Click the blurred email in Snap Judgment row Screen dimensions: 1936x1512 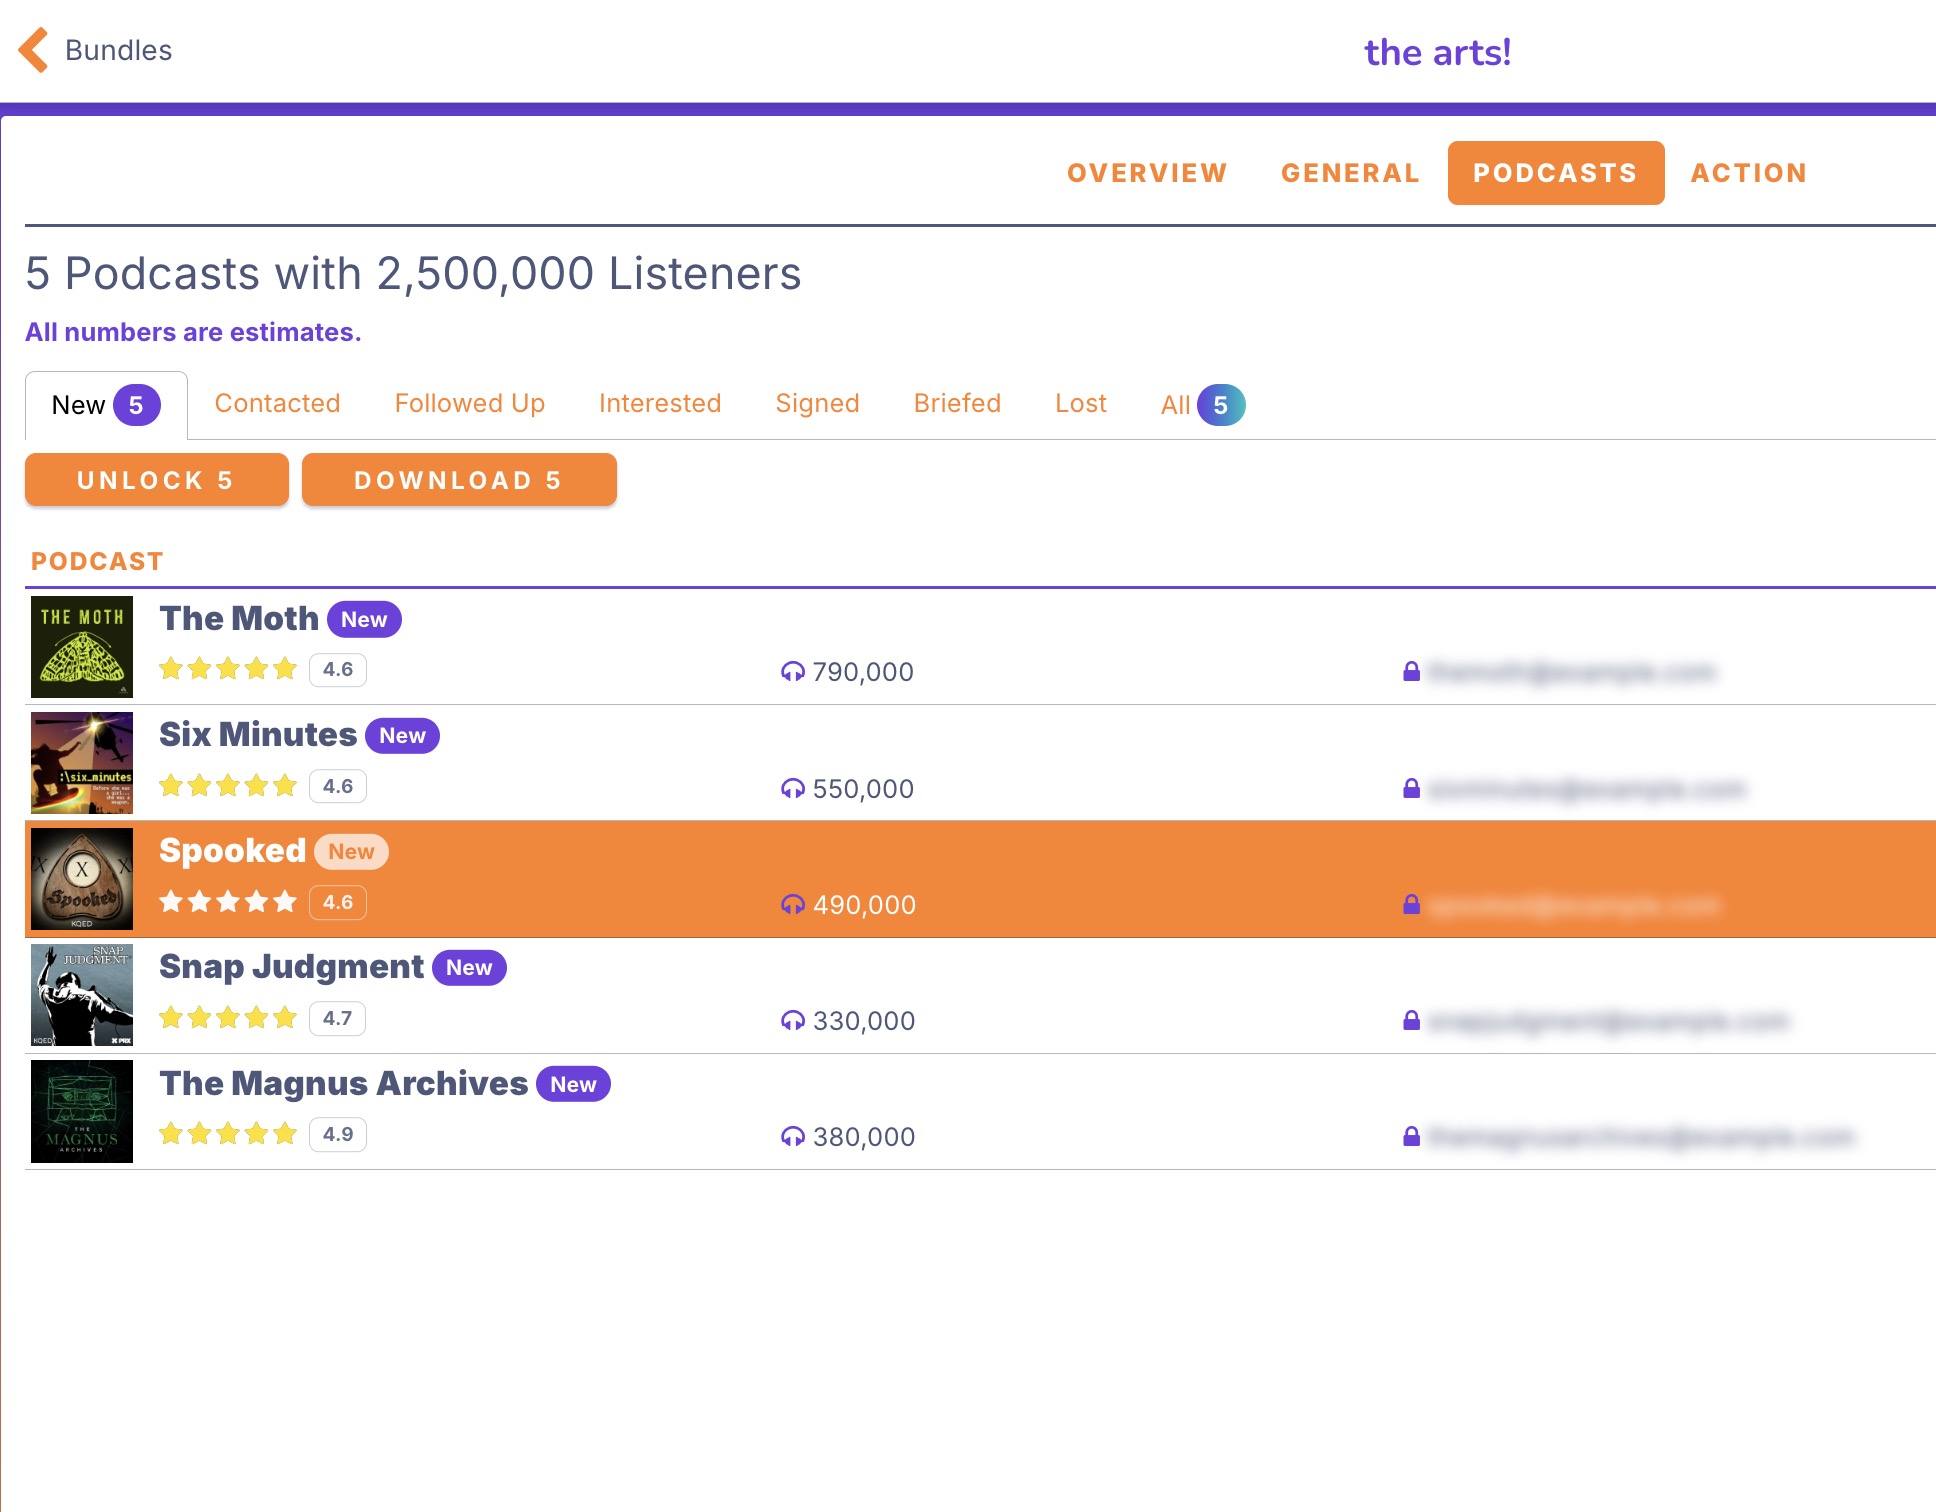click(1608, 1020)
